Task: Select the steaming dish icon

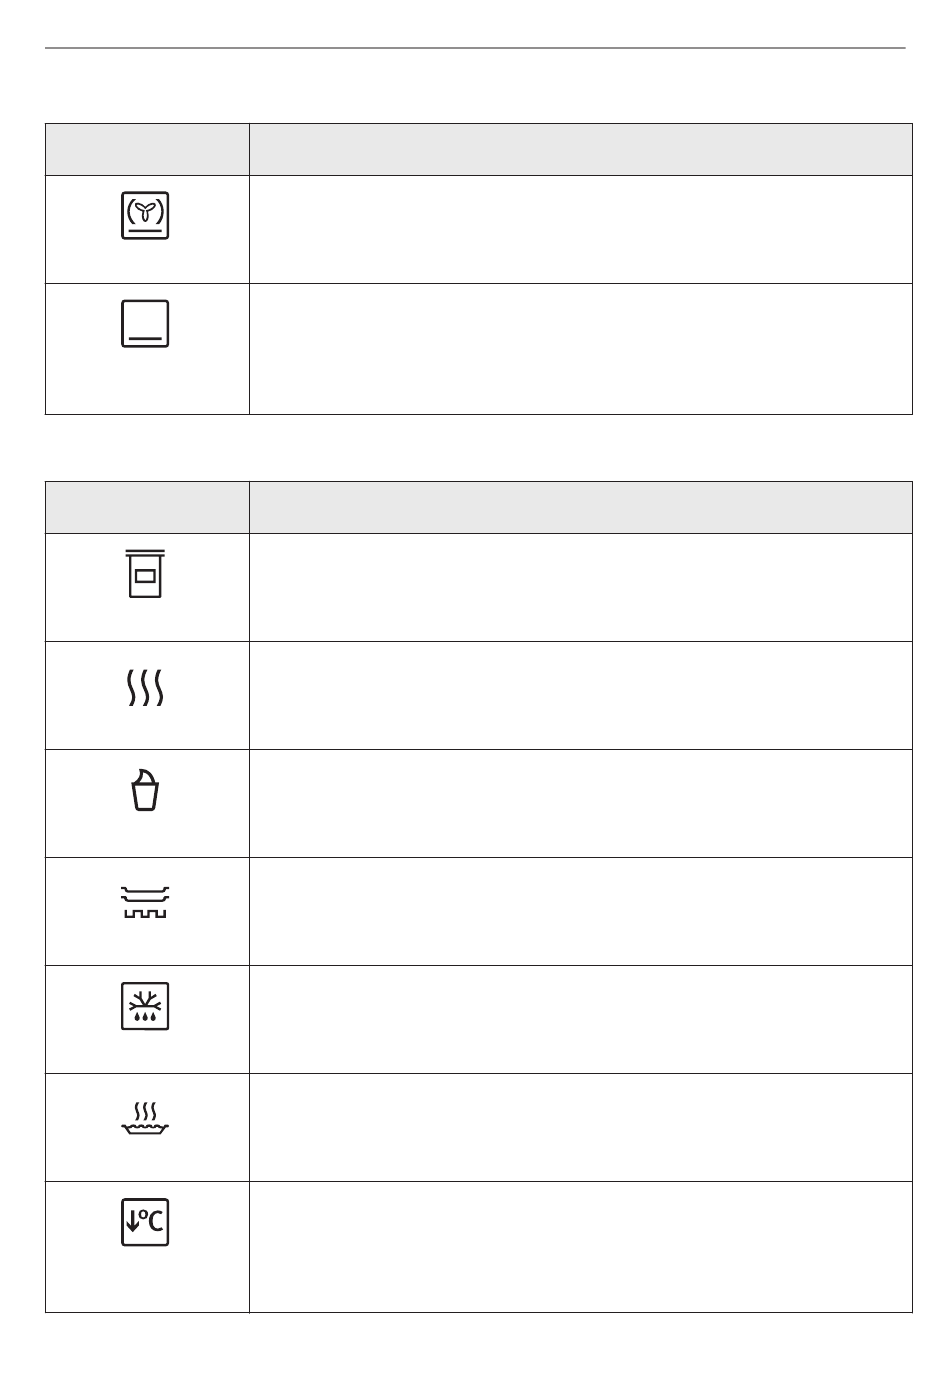Action: tap(145, 1120)
